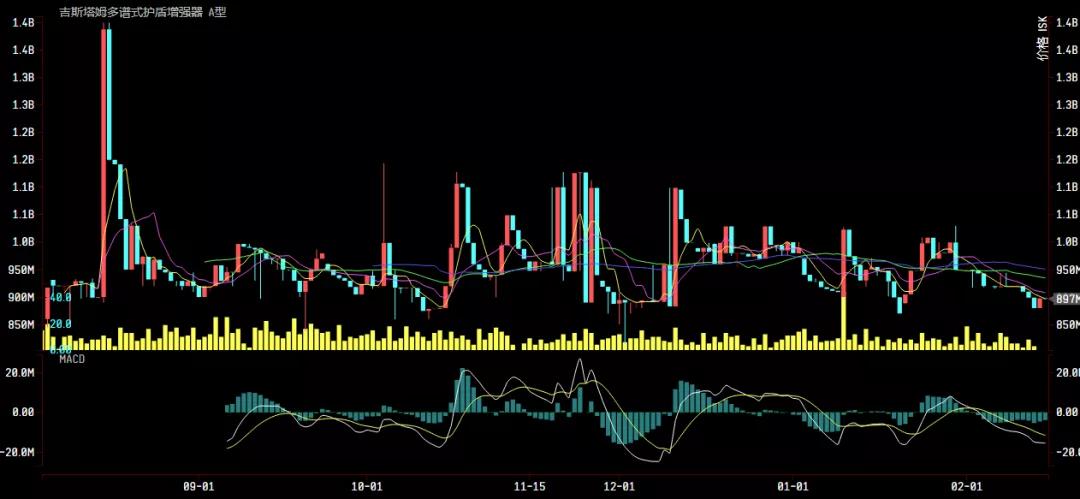
Task: Select the 09-01 date marker
Action: click(x=199, y=486)
